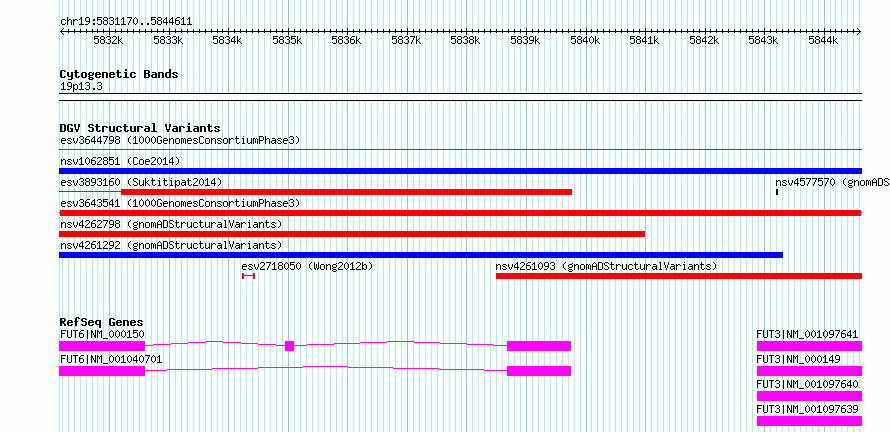Screen dimensions: 890x432
Task: Click the last exon of FUT6|NM_001040701
Action: click(x=539, y=371)
